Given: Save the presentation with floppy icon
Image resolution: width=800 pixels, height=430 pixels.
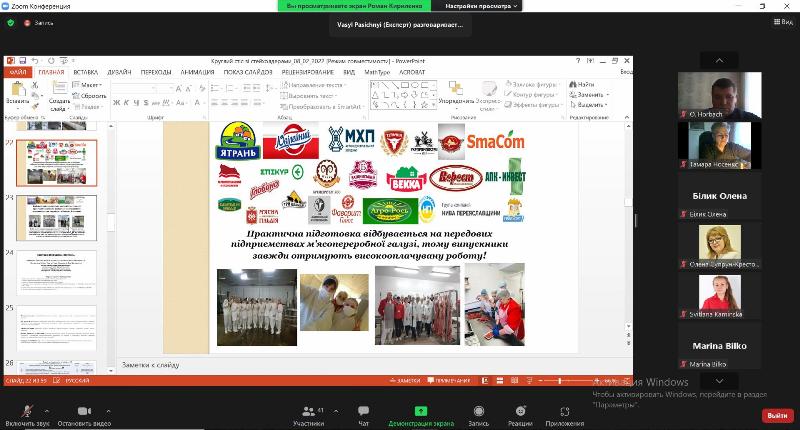Looking at the screenshot, I should (x=22, y=61).
